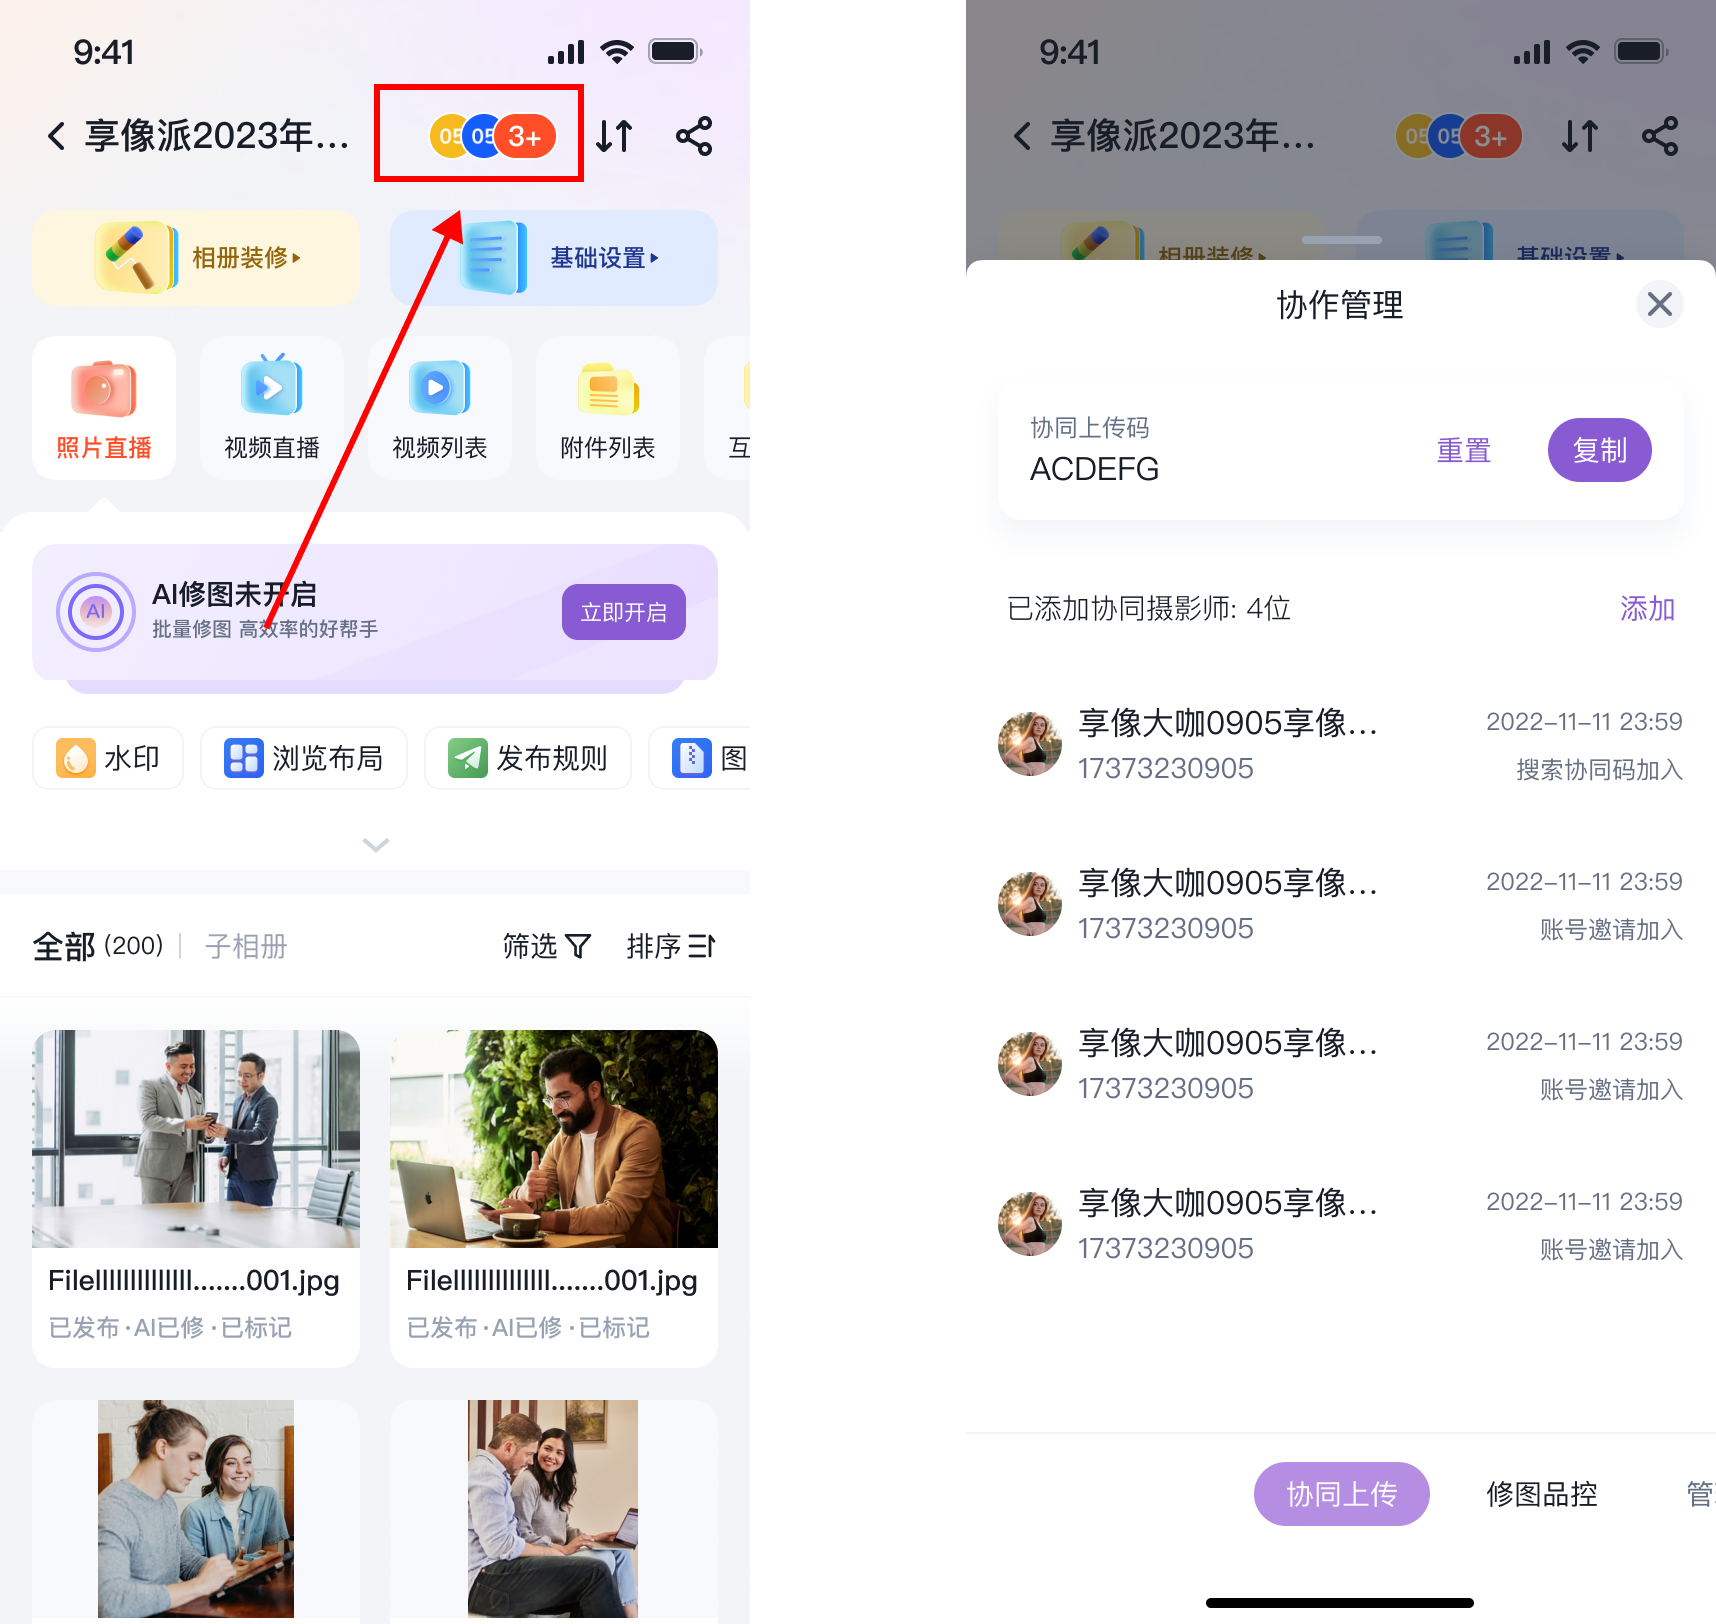Open the 基础设置 basic settings icon
This screenshot has height=1624, width=1716.
pyautogui.click(x=552, y=258)
